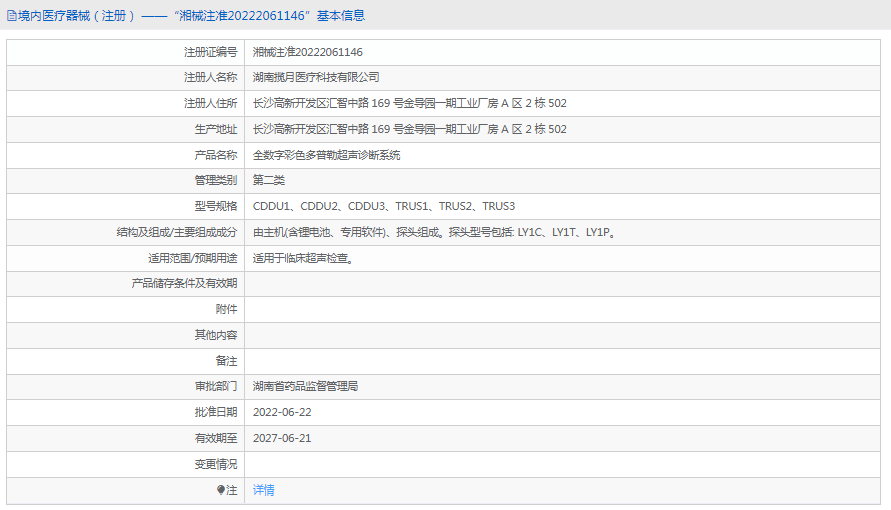Click the 结构及组成/主要组成成分 label
The height and width of the screenshot is (510, 891).
[x=177, y=232]
